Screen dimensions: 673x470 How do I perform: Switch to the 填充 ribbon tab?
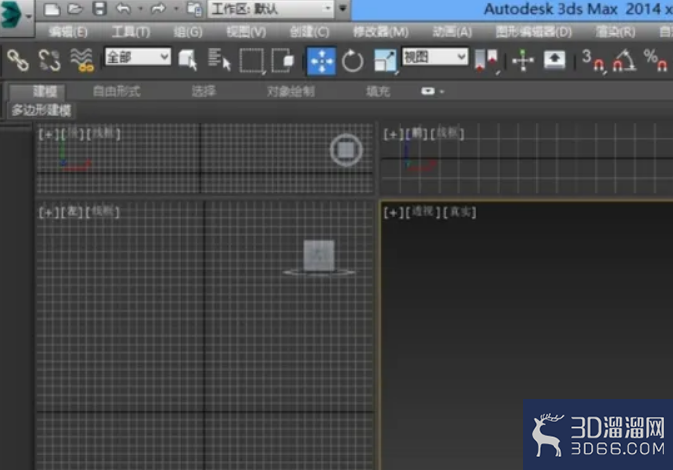point(378,91)
